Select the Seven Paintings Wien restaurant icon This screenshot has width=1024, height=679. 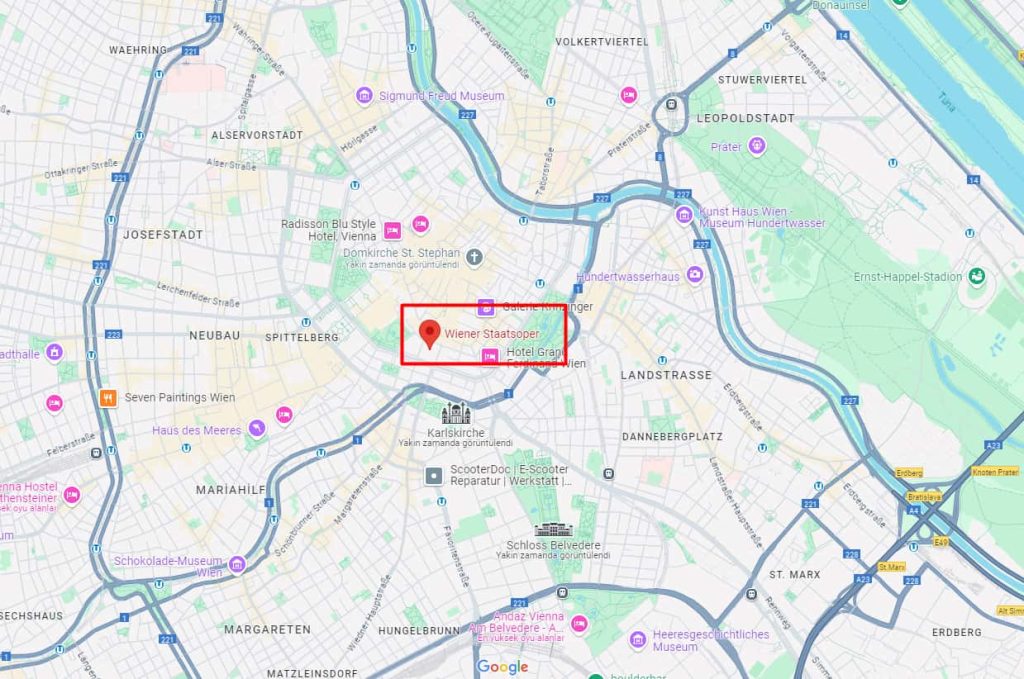(108, 398)
